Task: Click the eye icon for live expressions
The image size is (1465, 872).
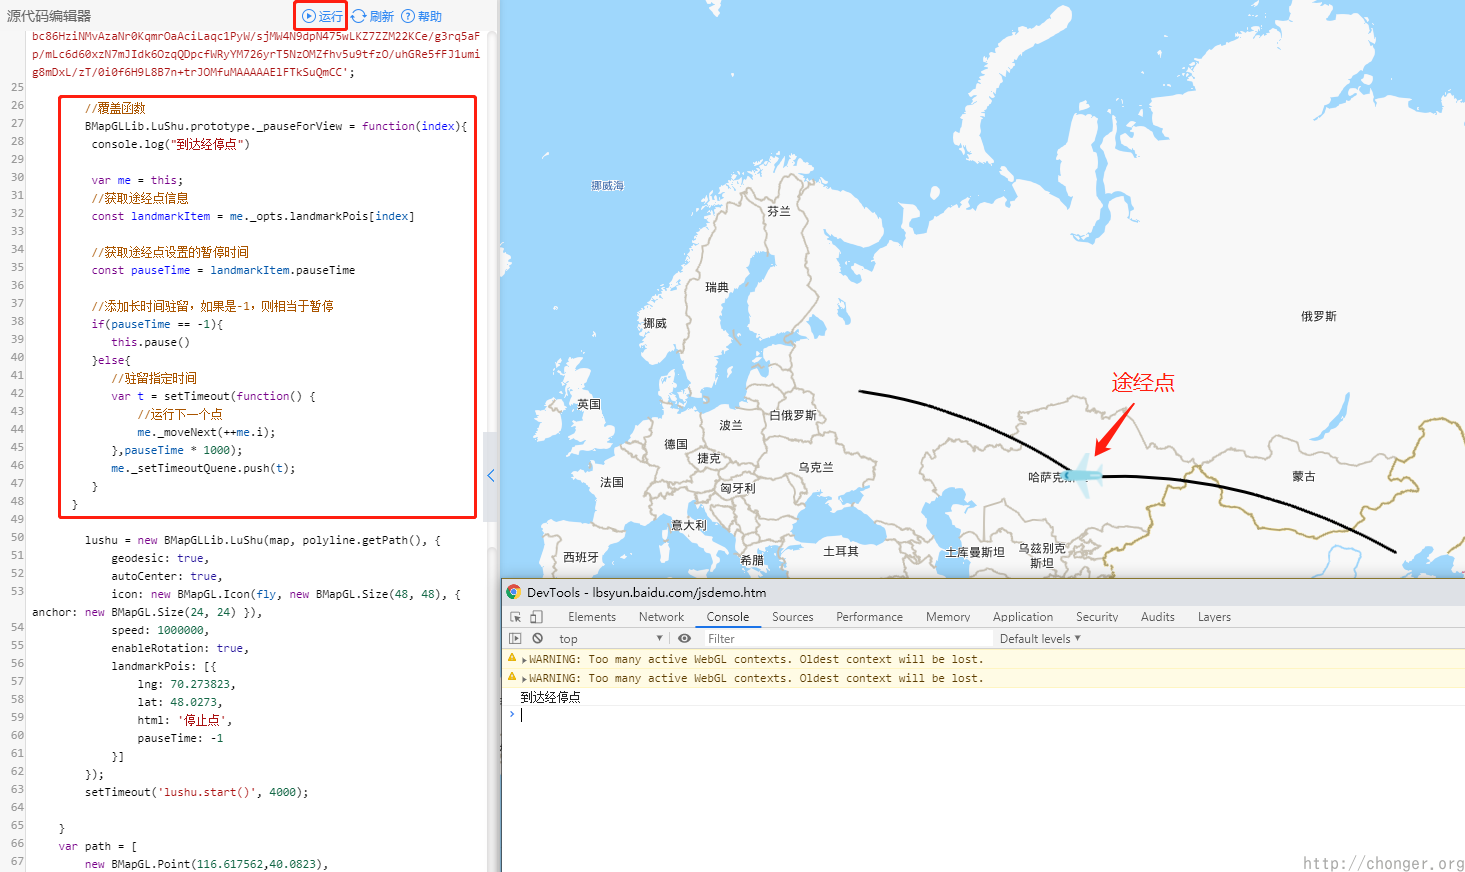Action: coord(684,638)
